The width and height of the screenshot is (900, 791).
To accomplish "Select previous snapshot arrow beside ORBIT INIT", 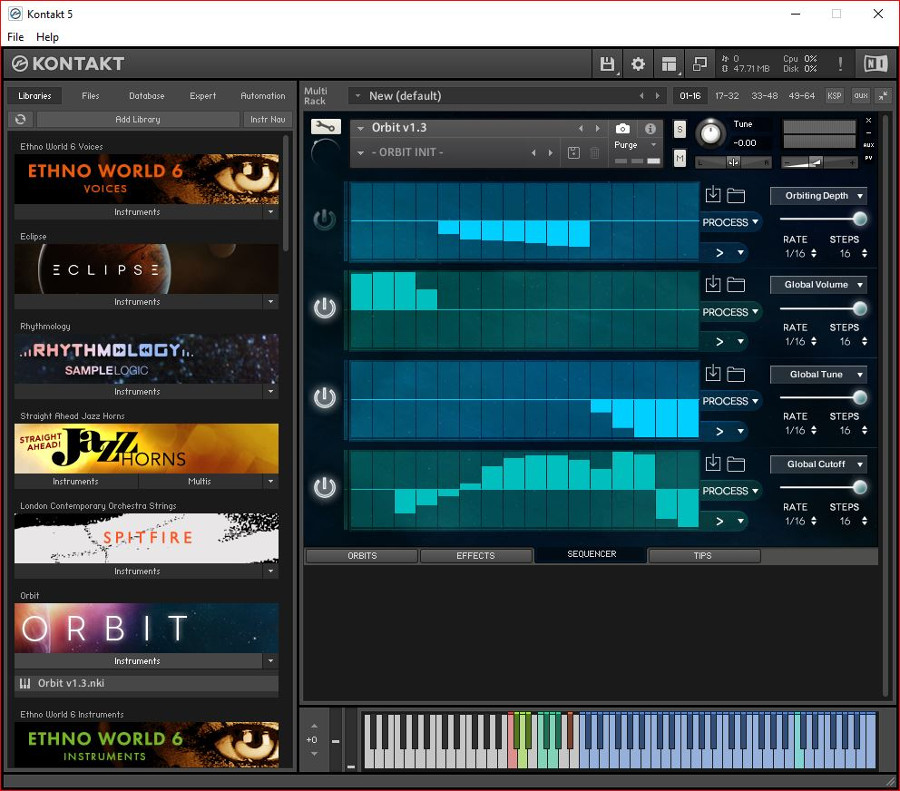I will click(534, 153).
